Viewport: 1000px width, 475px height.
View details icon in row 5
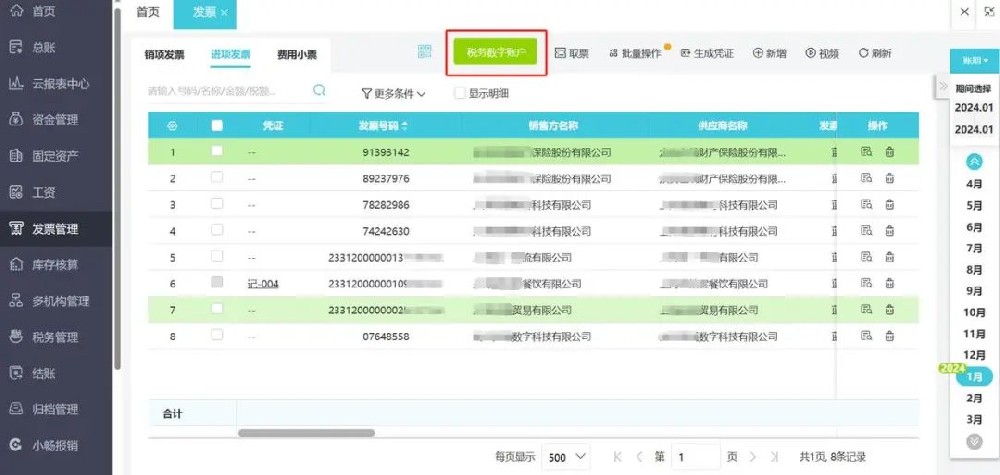pos(866,257)
